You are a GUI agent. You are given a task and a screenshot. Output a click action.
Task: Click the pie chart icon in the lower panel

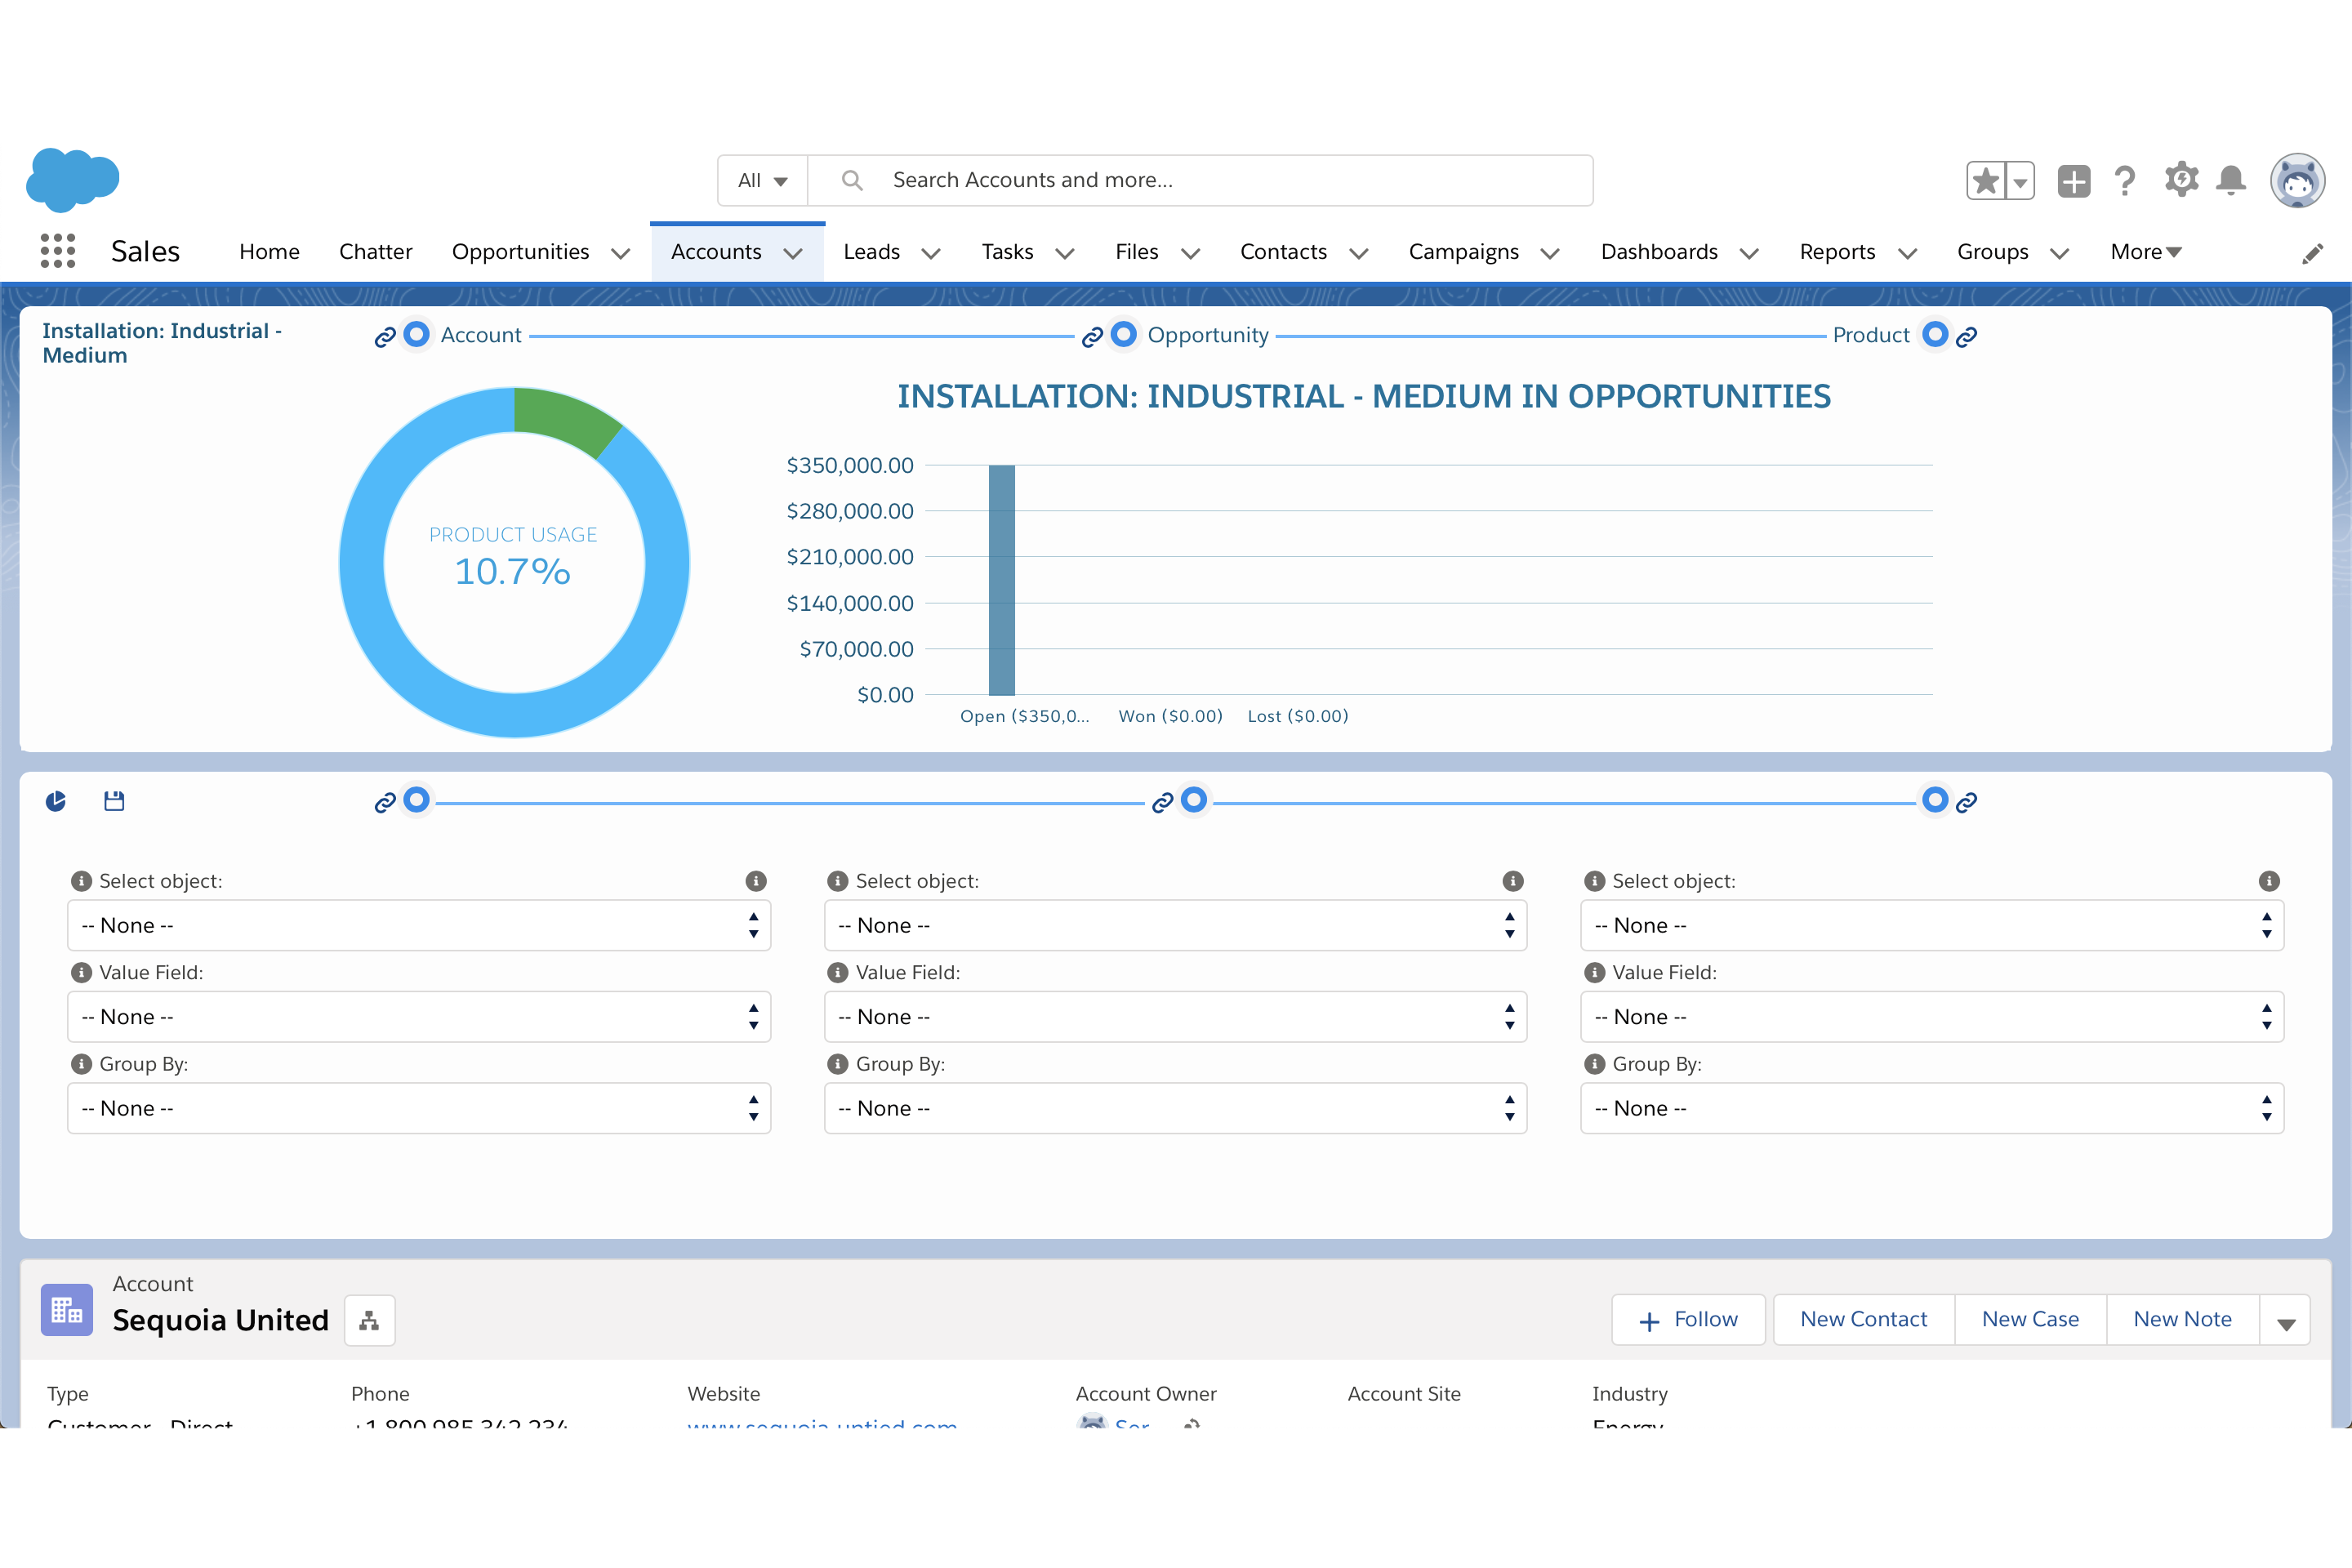click(x=57, y=801)
